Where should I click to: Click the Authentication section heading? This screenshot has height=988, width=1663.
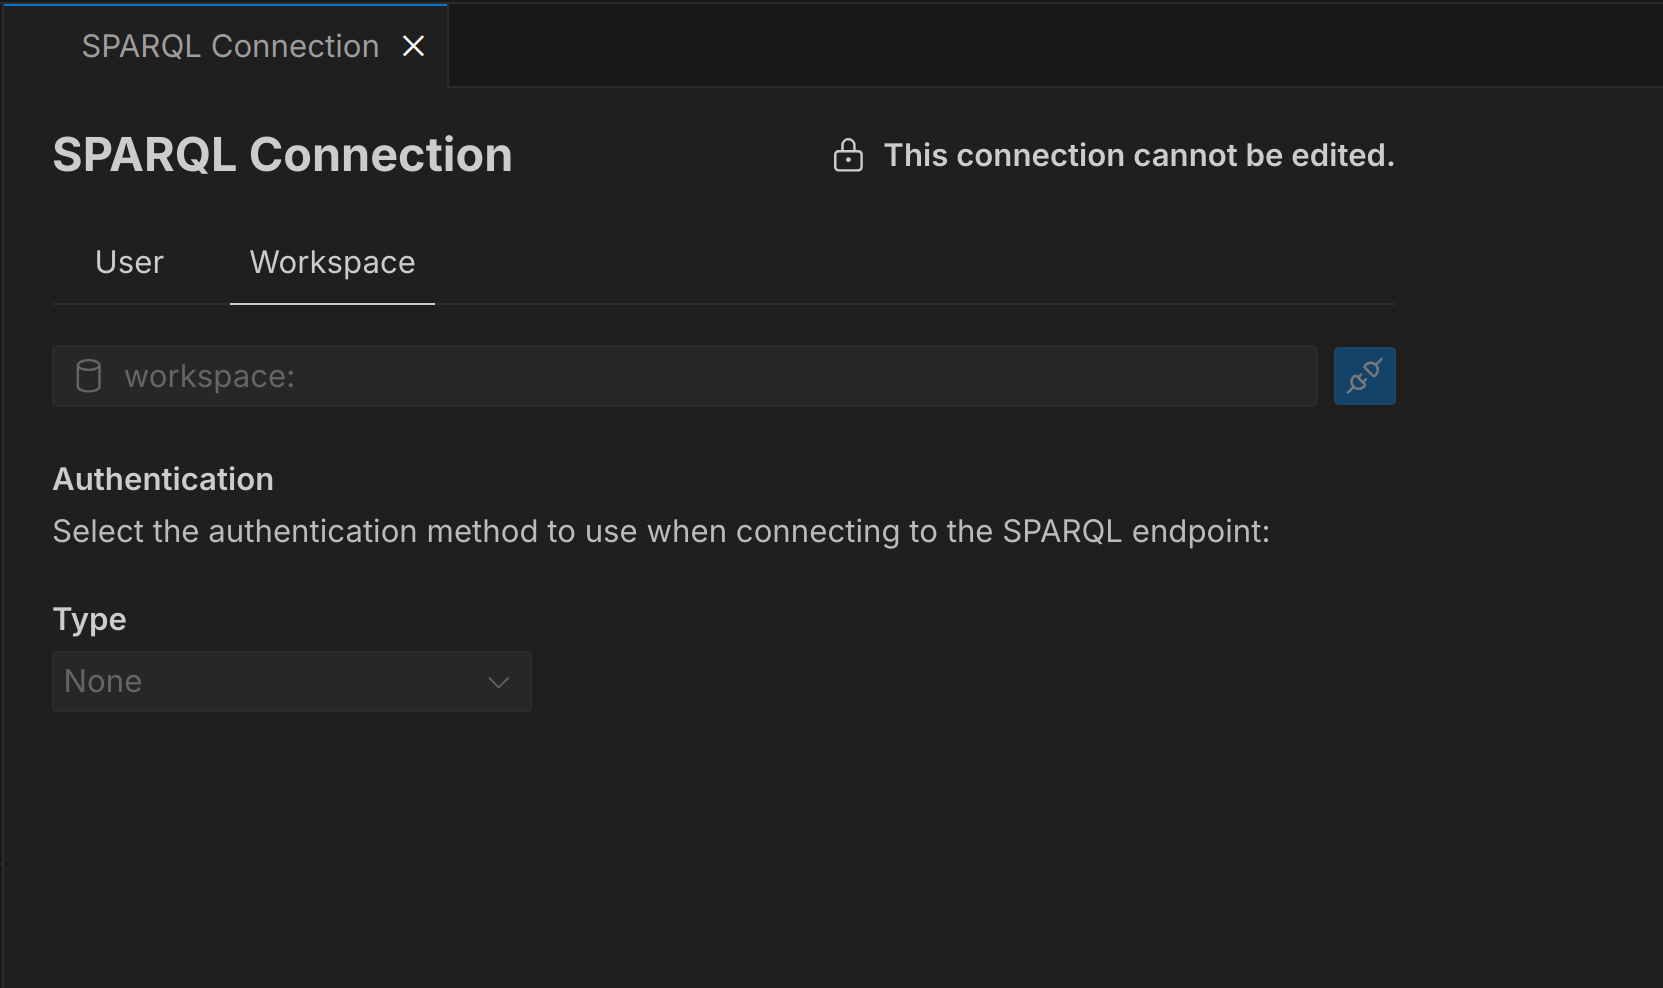coord(162,479)
